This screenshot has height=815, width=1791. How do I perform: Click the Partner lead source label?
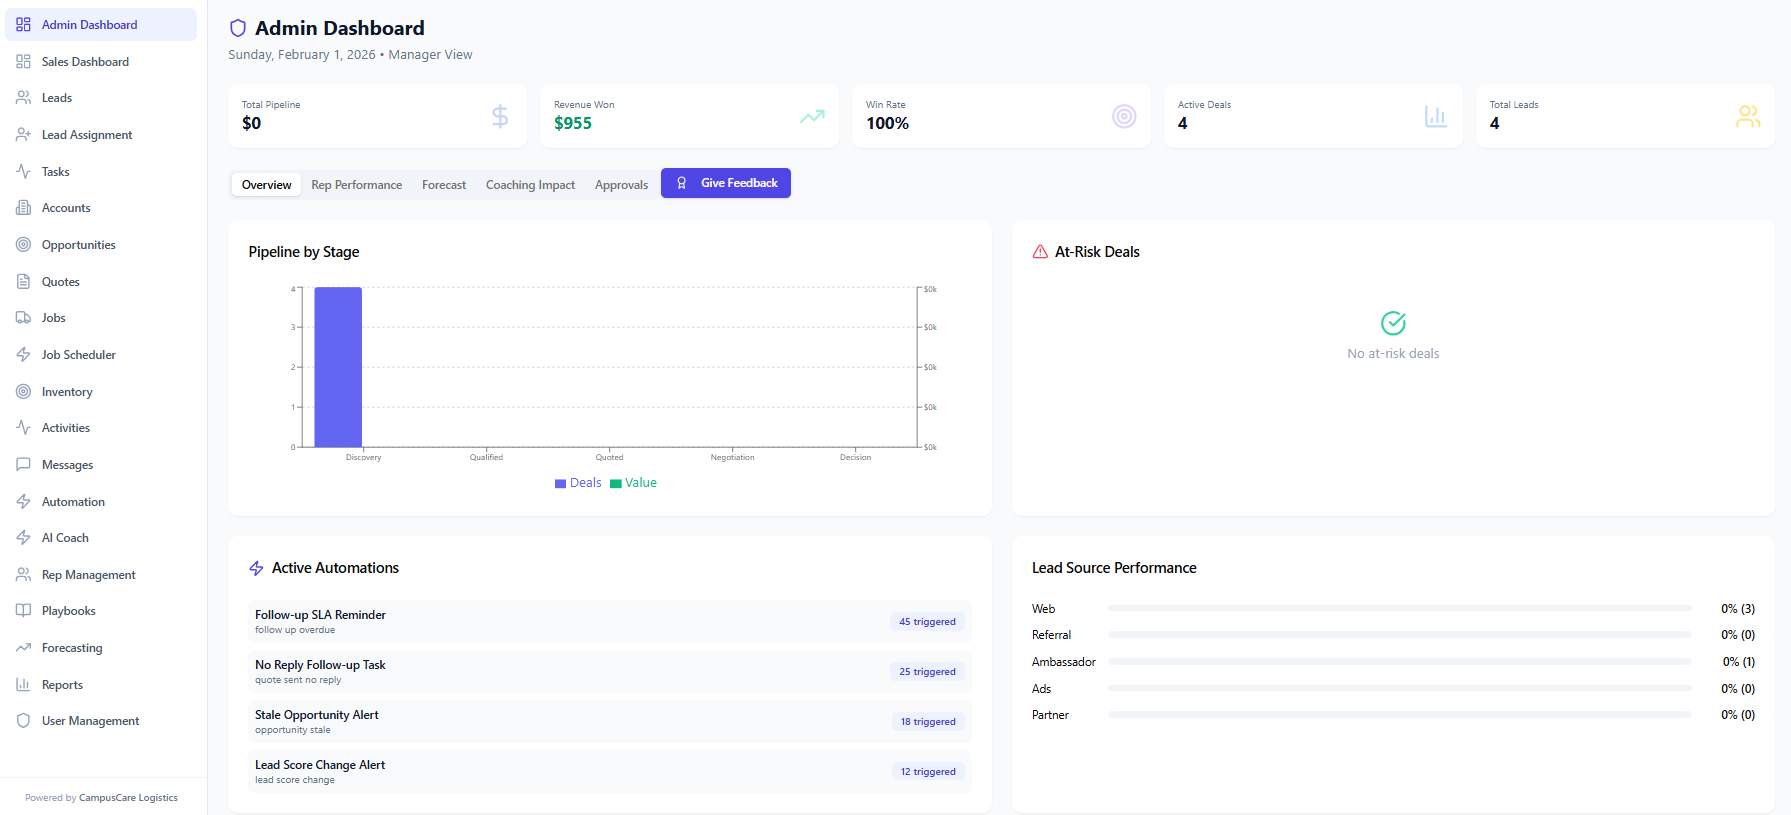coord(1050,715)
